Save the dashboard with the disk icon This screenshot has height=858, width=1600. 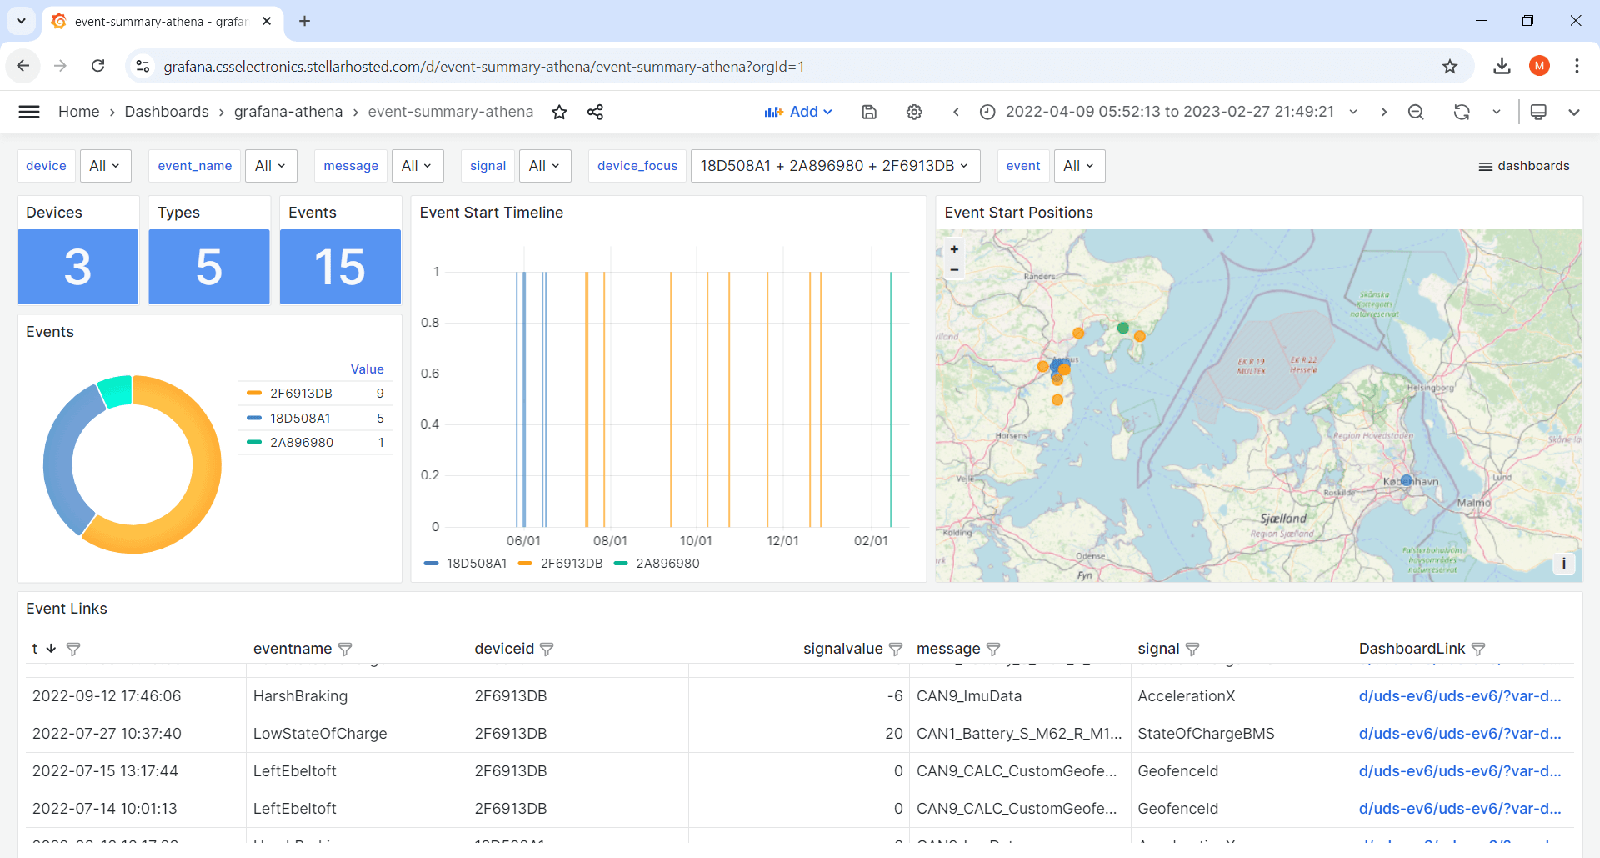pos(869,112)
